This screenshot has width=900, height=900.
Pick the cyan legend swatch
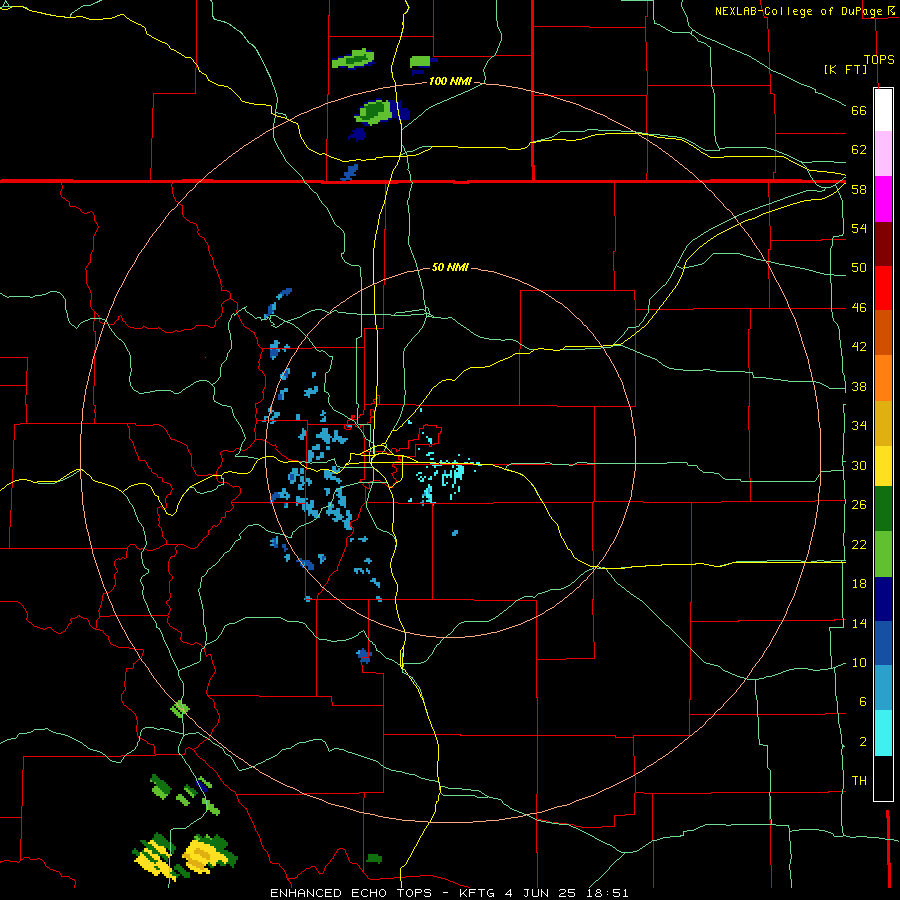[x=883, y=733]
